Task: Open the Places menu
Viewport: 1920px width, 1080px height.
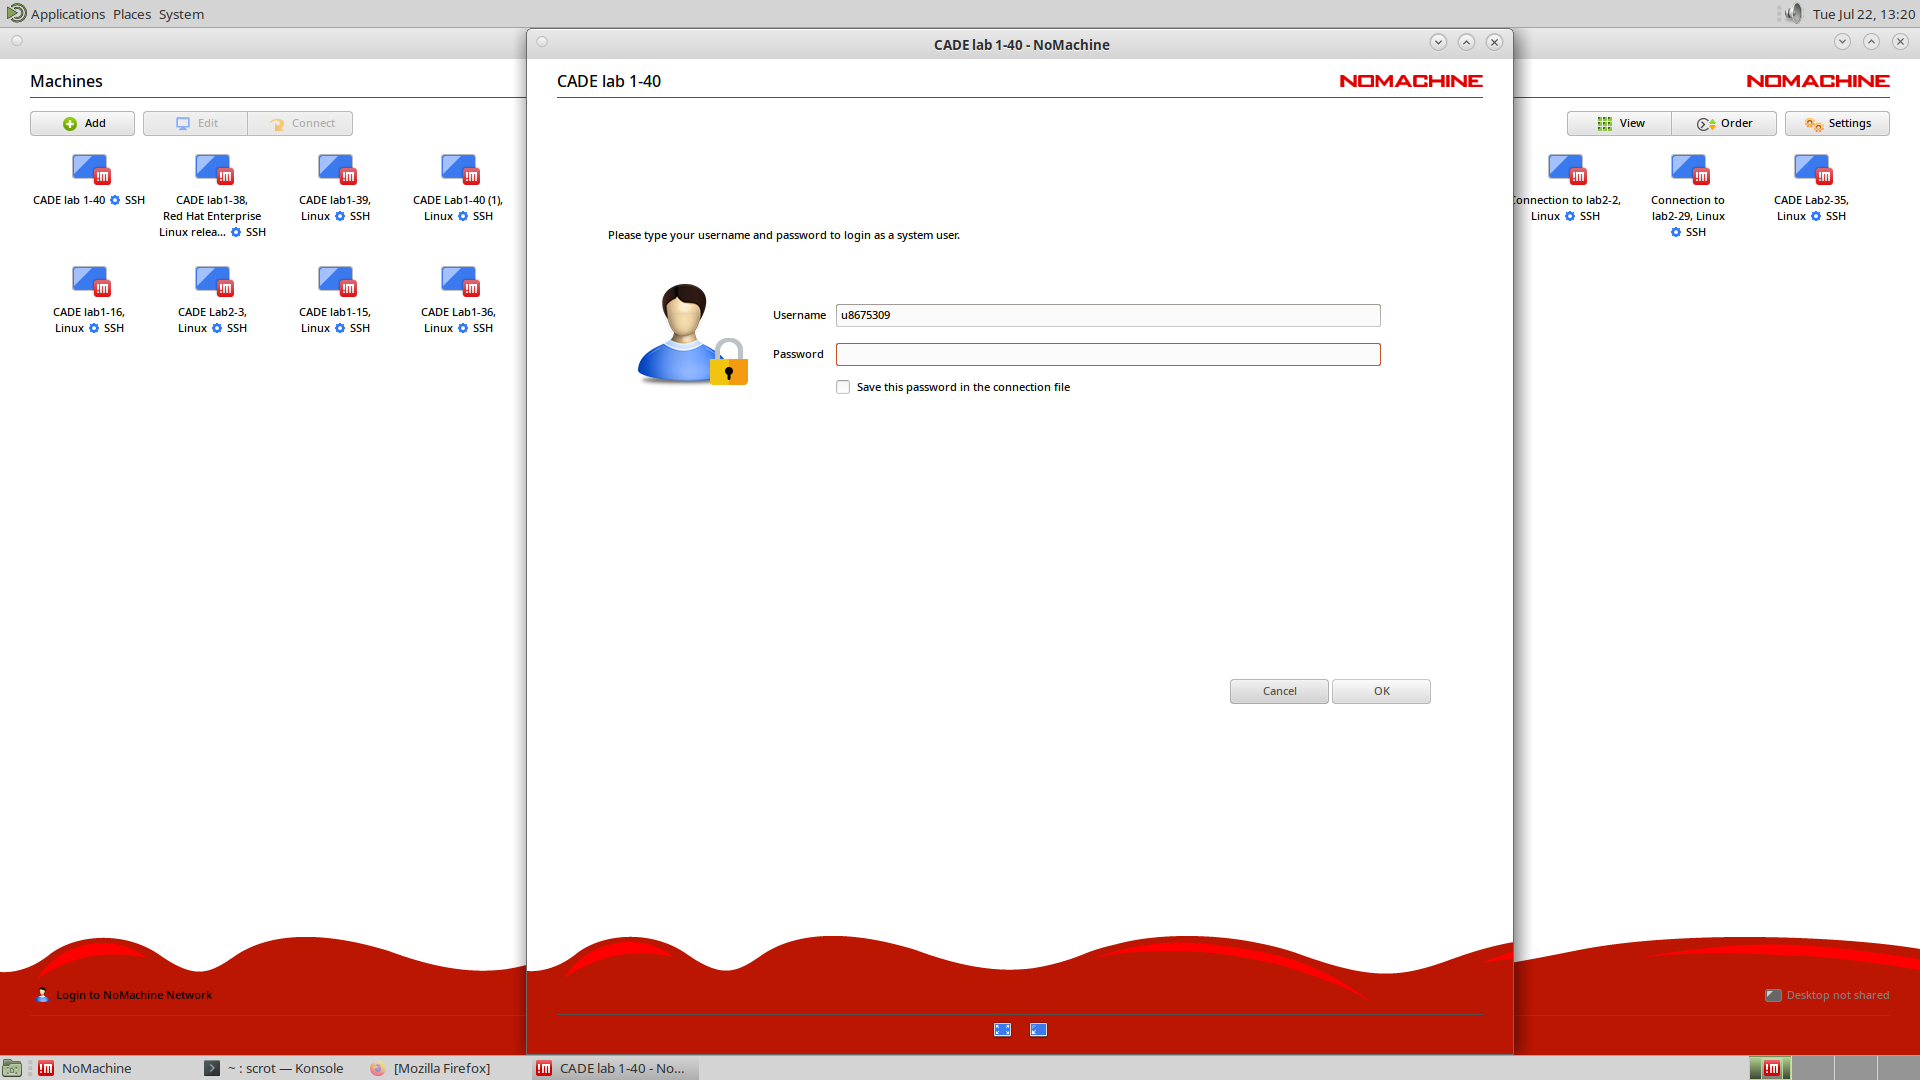Action: pos(132,14)
